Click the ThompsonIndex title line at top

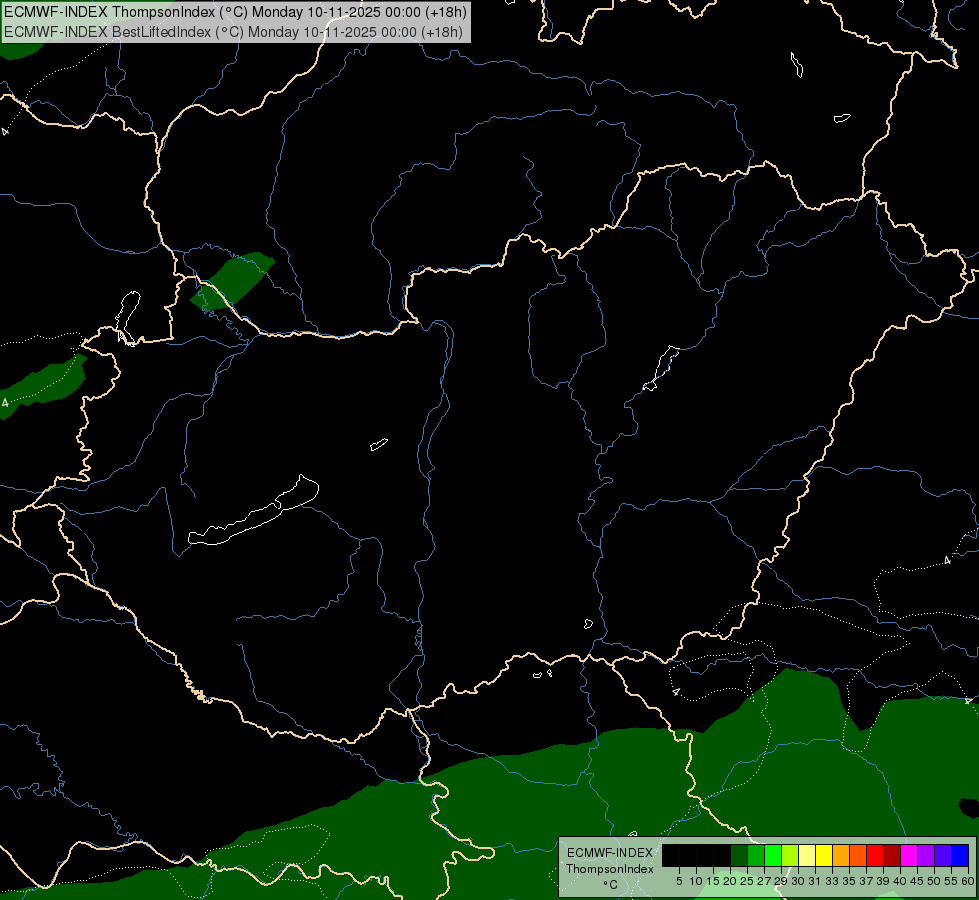pyautogui.click(x=235, y=12)
